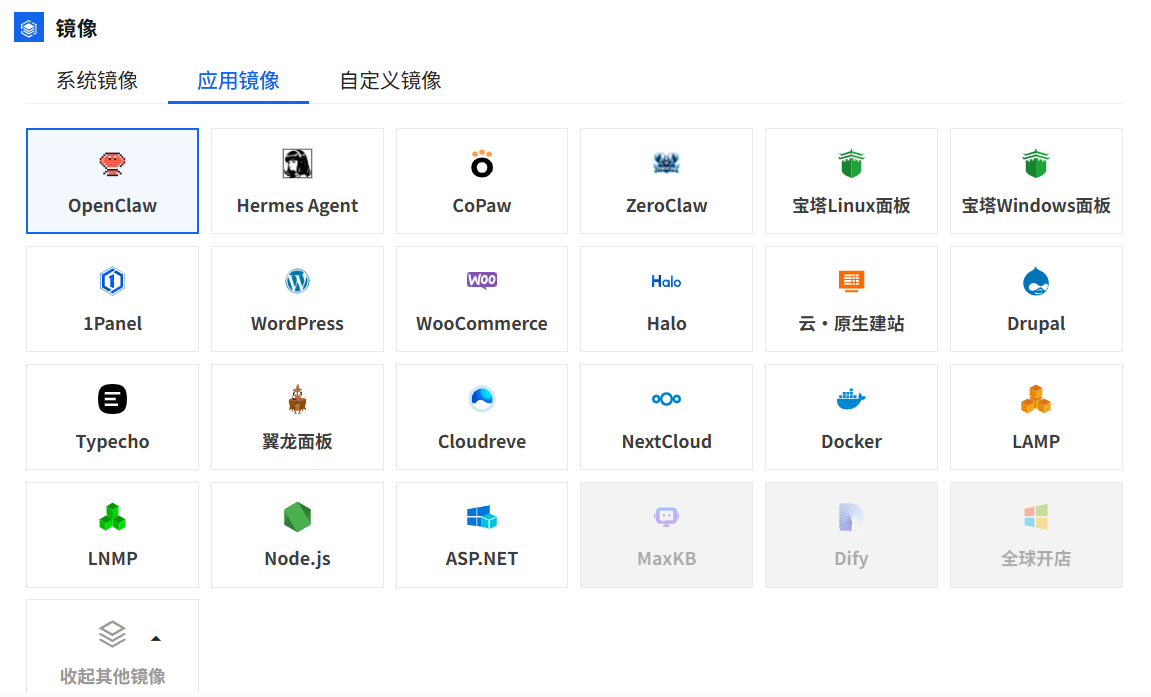Choose the WordPress logo icon
The width and height of the screenshot is (1151, 697).
pos(297,281)
